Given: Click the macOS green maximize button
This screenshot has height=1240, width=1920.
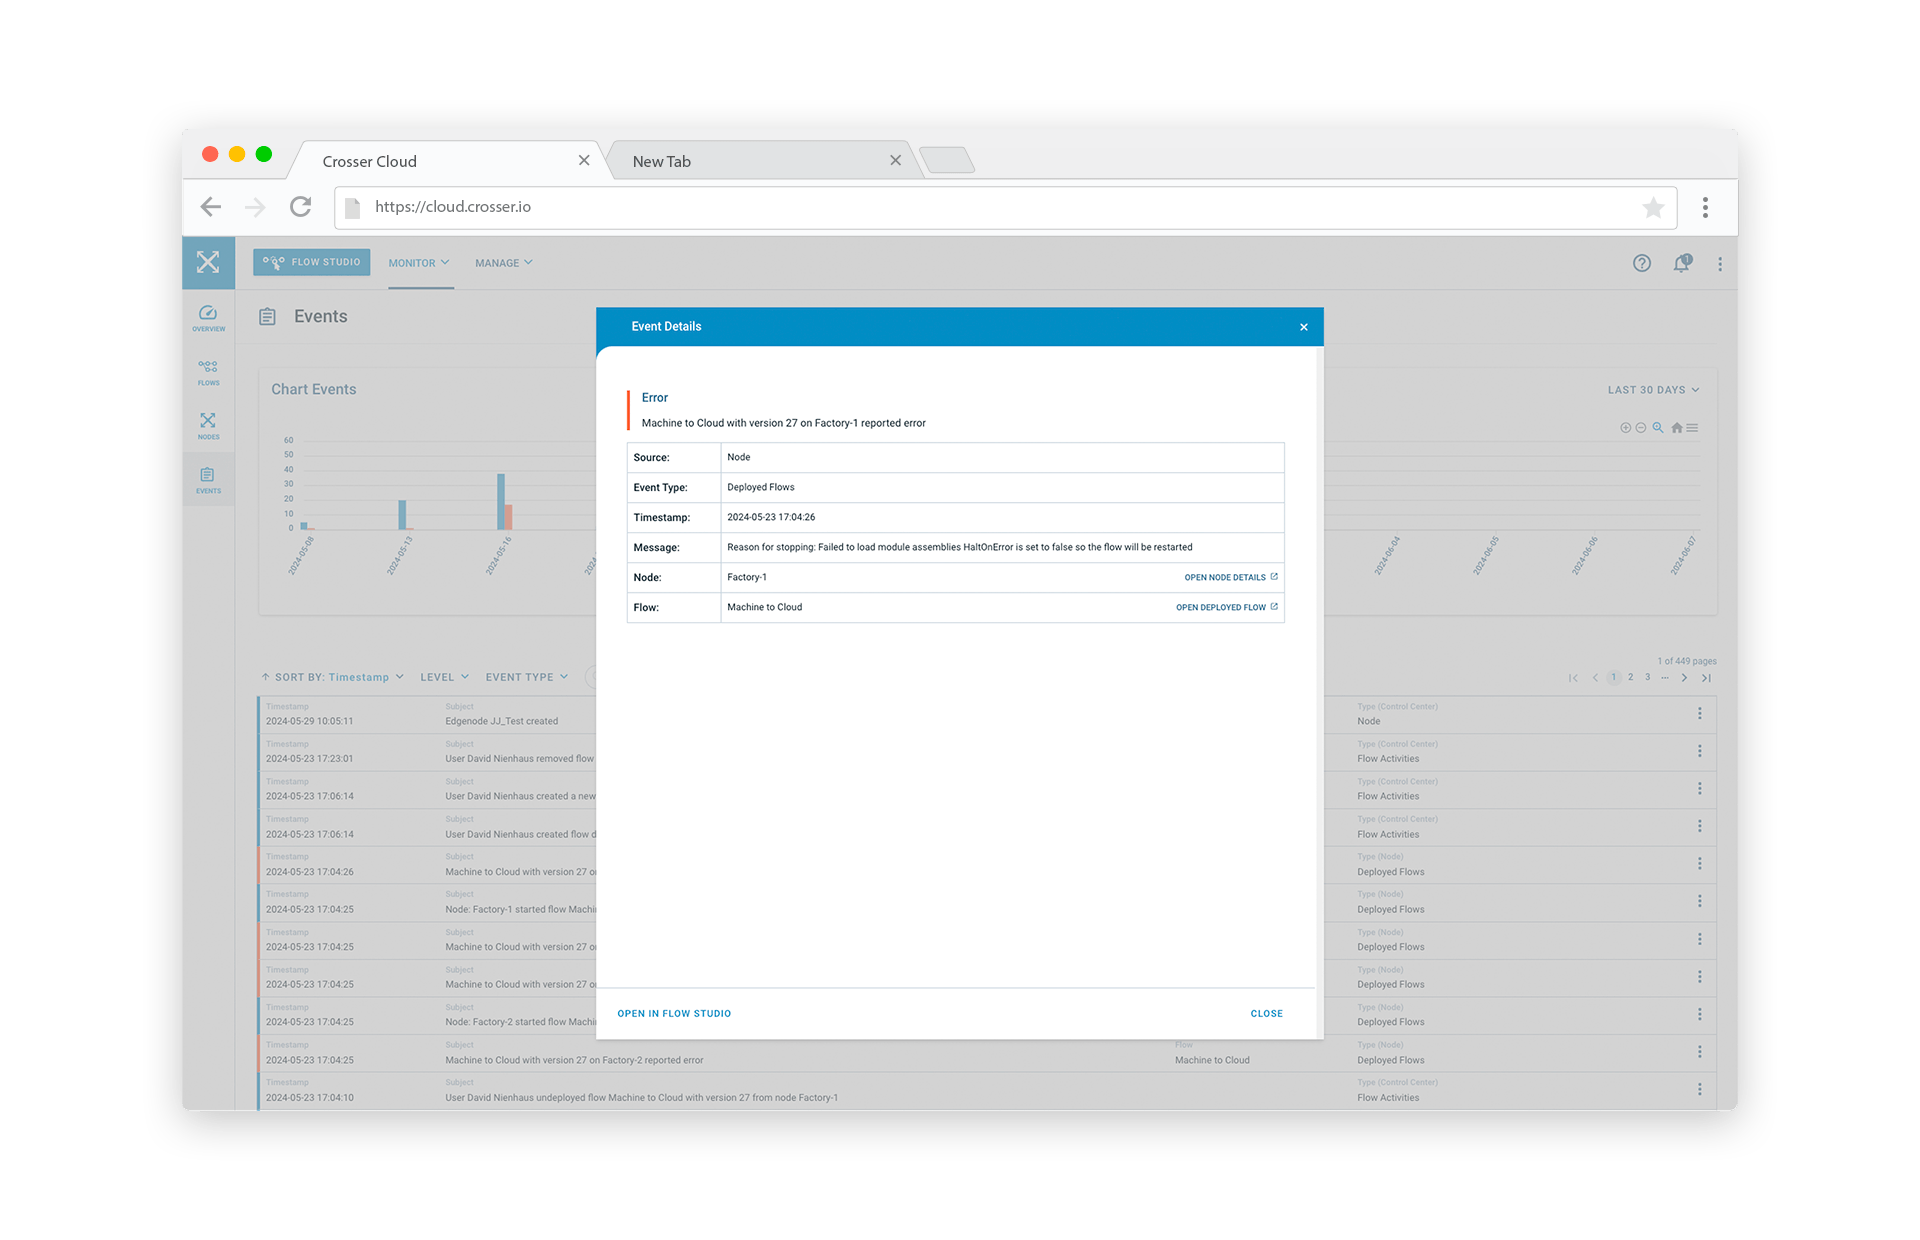Looking at the screenshot, I should [x=264, y=154].
